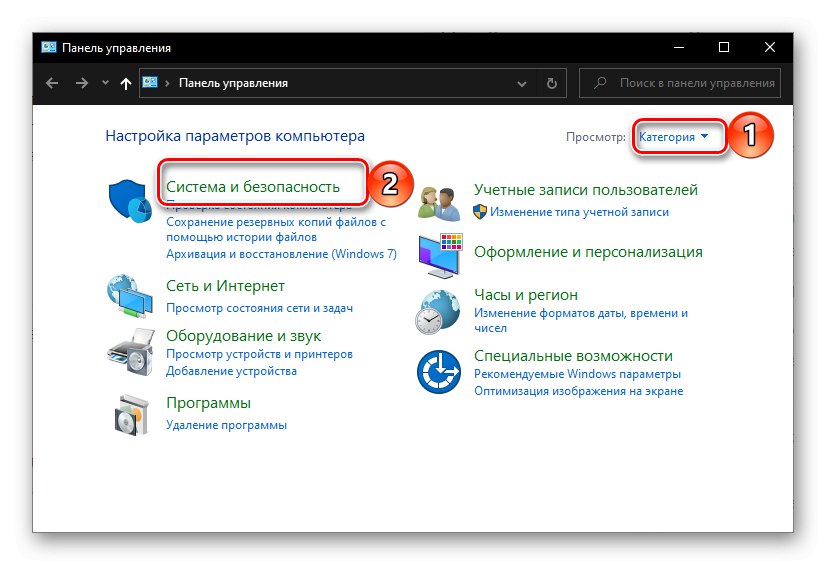
Task: Click Панель управления breadcrumb in address bar
Action: point(233,83)
